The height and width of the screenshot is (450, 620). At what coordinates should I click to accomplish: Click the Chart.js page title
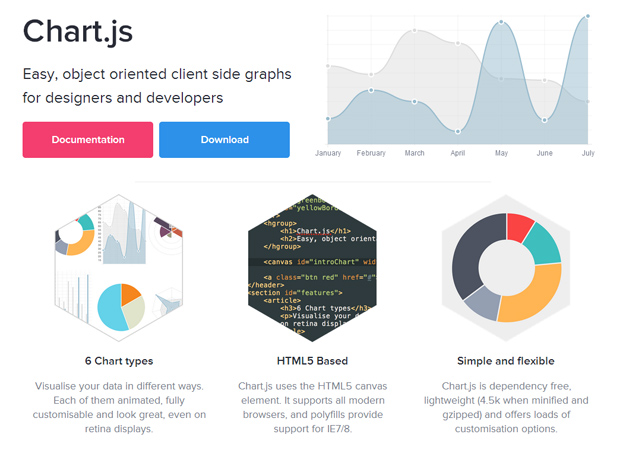click(x=78, y=32)
